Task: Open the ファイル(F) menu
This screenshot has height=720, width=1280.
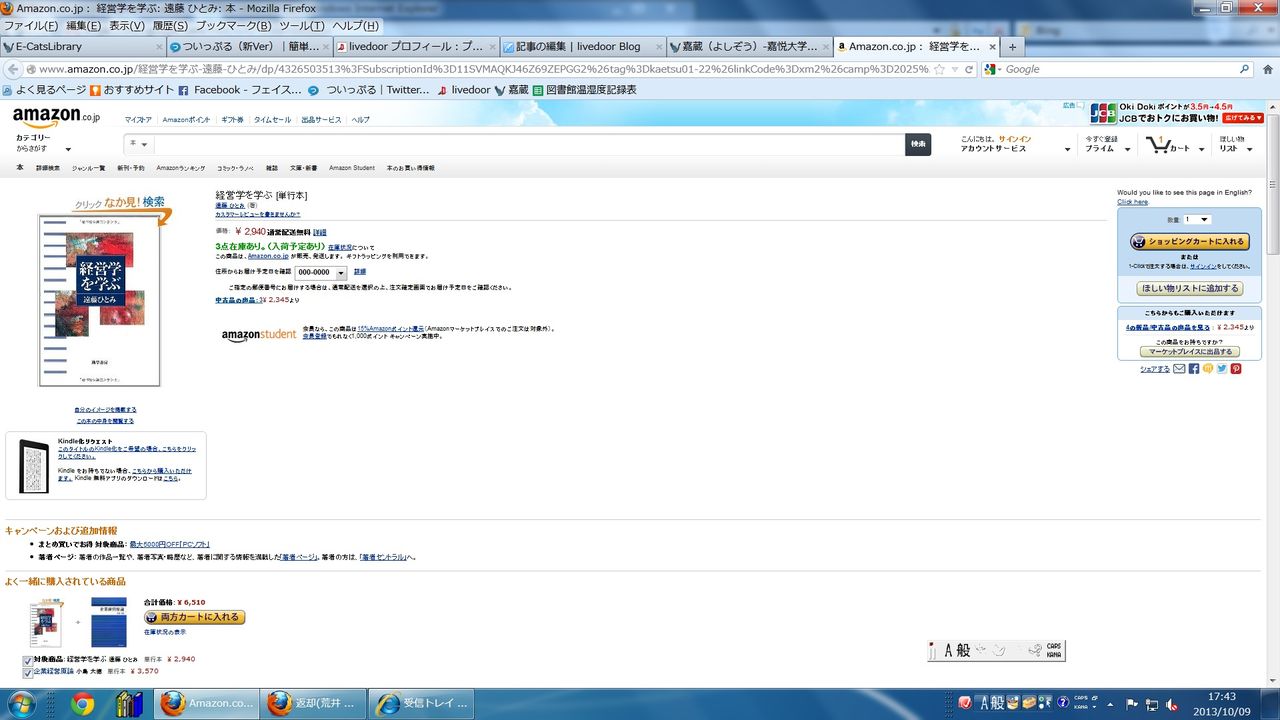Action: click(31, 26)
